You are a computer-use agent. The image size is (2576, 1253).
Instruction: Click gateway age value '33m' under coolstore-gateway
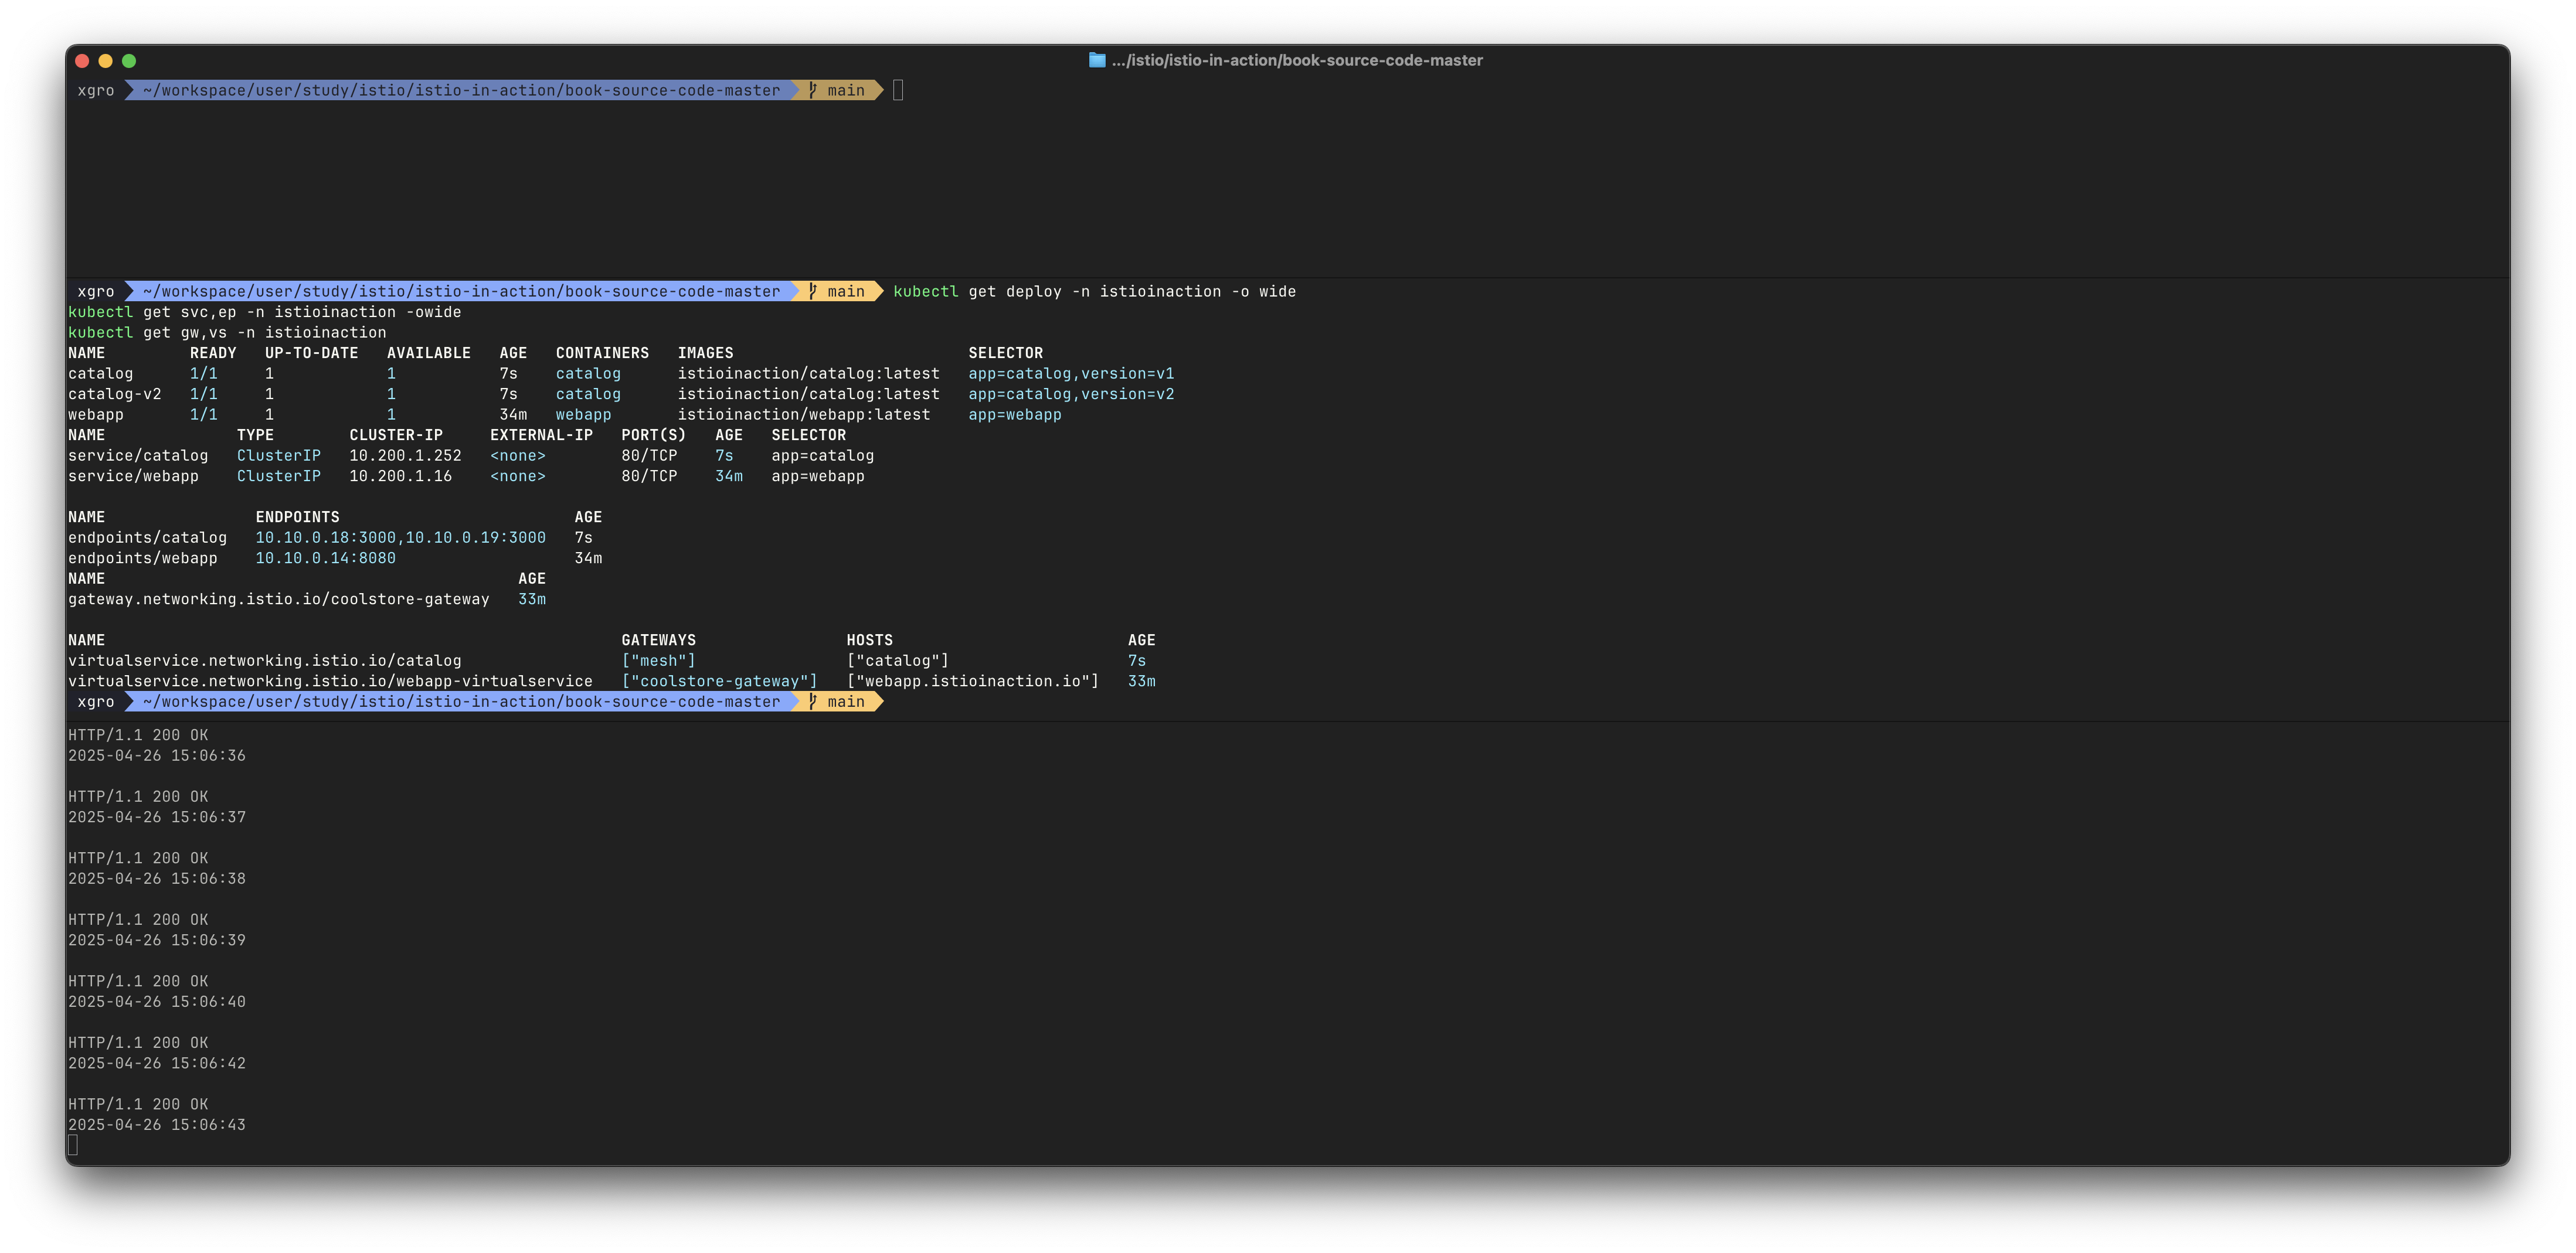pyautogui.click(x=531, y=599)
